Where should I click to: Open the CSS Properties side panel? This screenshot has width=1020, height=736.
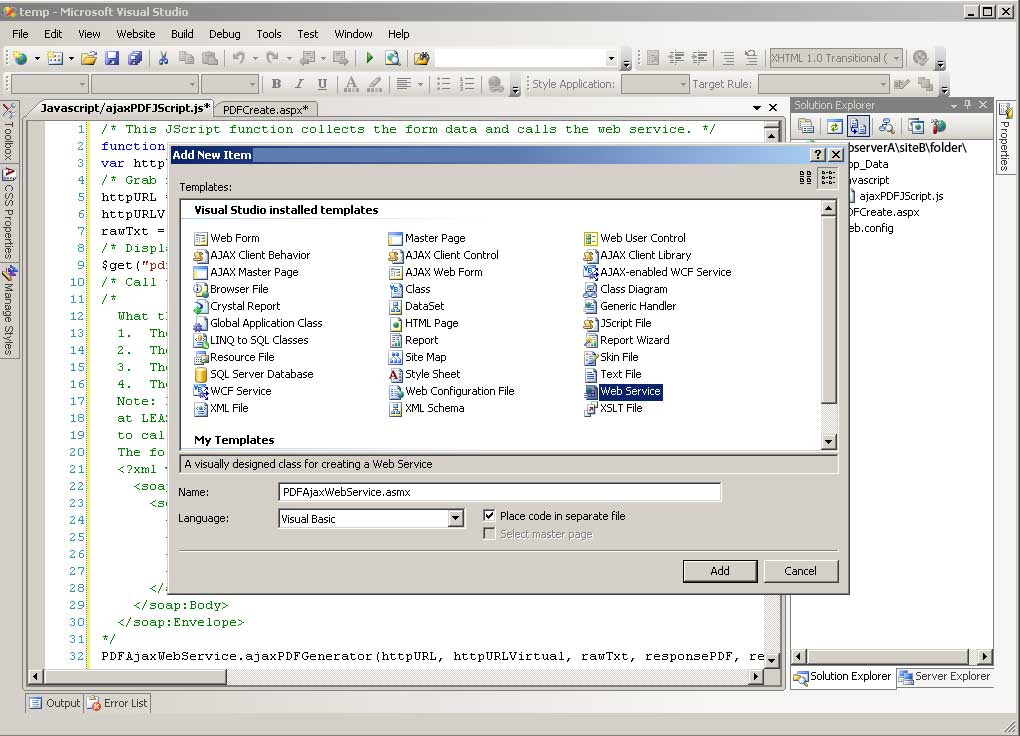pyautogui.click(x=9, y=214)
